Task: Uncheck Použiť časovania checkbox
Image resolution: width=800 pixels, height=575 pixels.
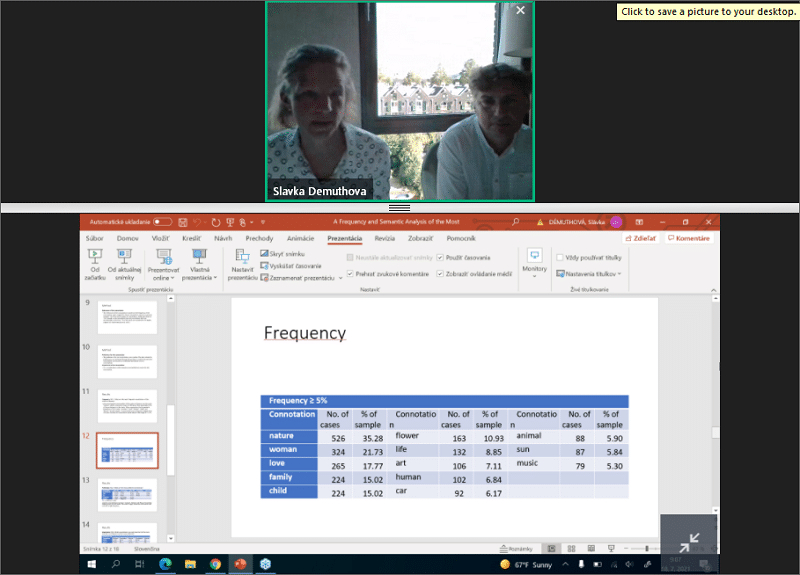Action: pos(441,257)
